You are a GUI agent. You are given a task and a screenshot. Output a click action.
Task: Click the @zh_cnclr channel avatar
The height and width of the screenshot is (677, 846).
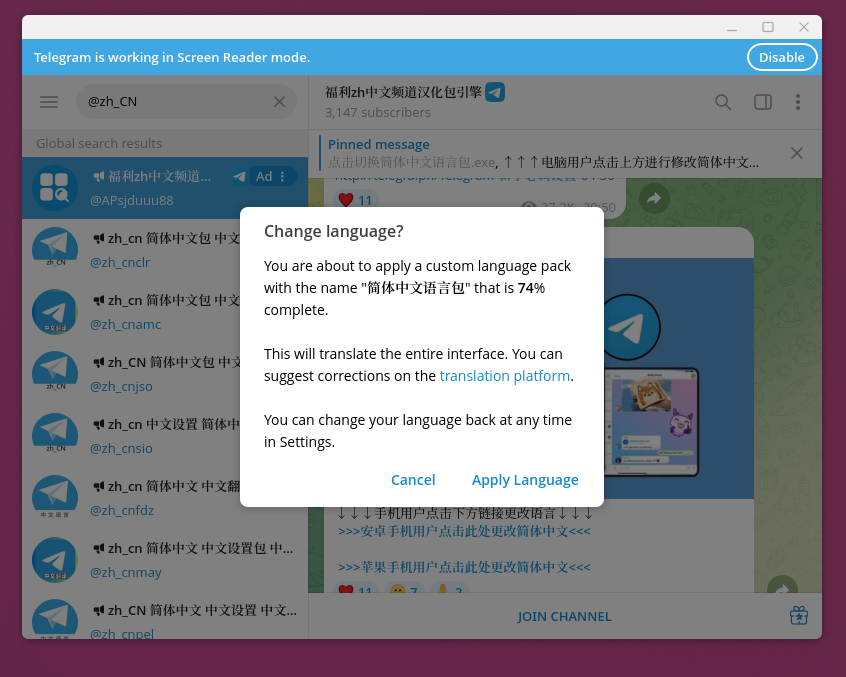[55, 250]
